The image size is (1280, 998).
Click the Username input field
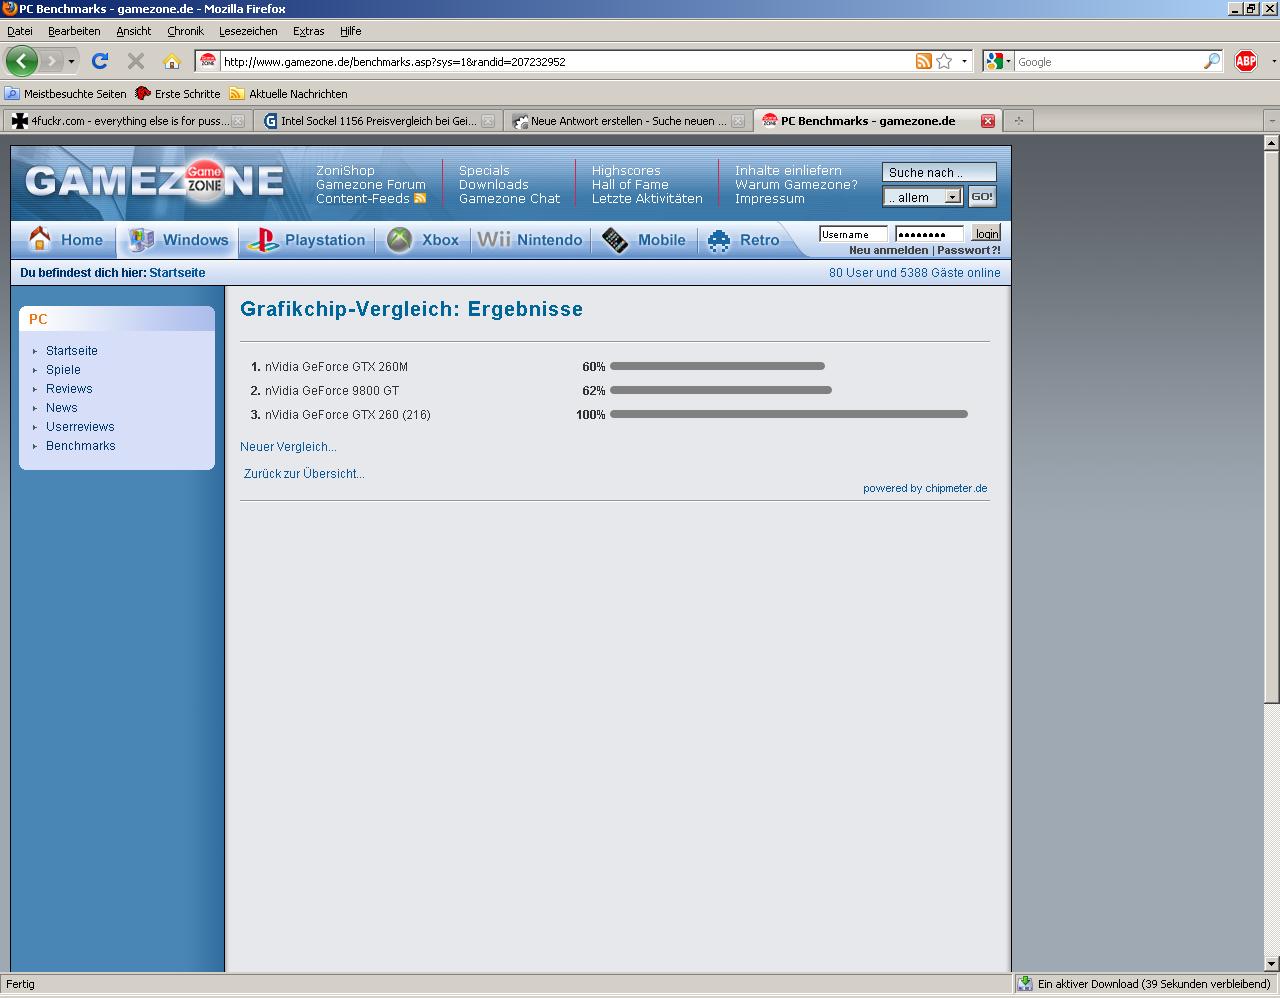(852, 234)
